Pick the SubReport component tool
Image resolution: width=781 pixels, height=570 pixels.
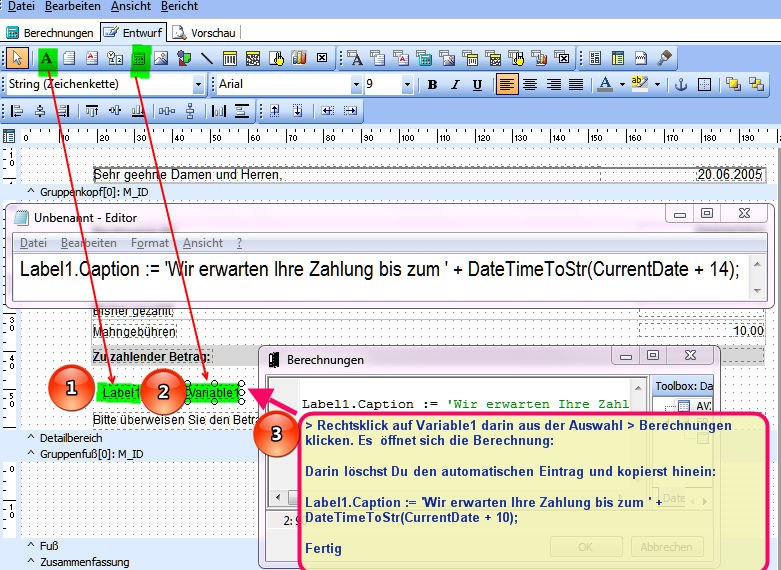pyautogui.click(x=618, y=58)
